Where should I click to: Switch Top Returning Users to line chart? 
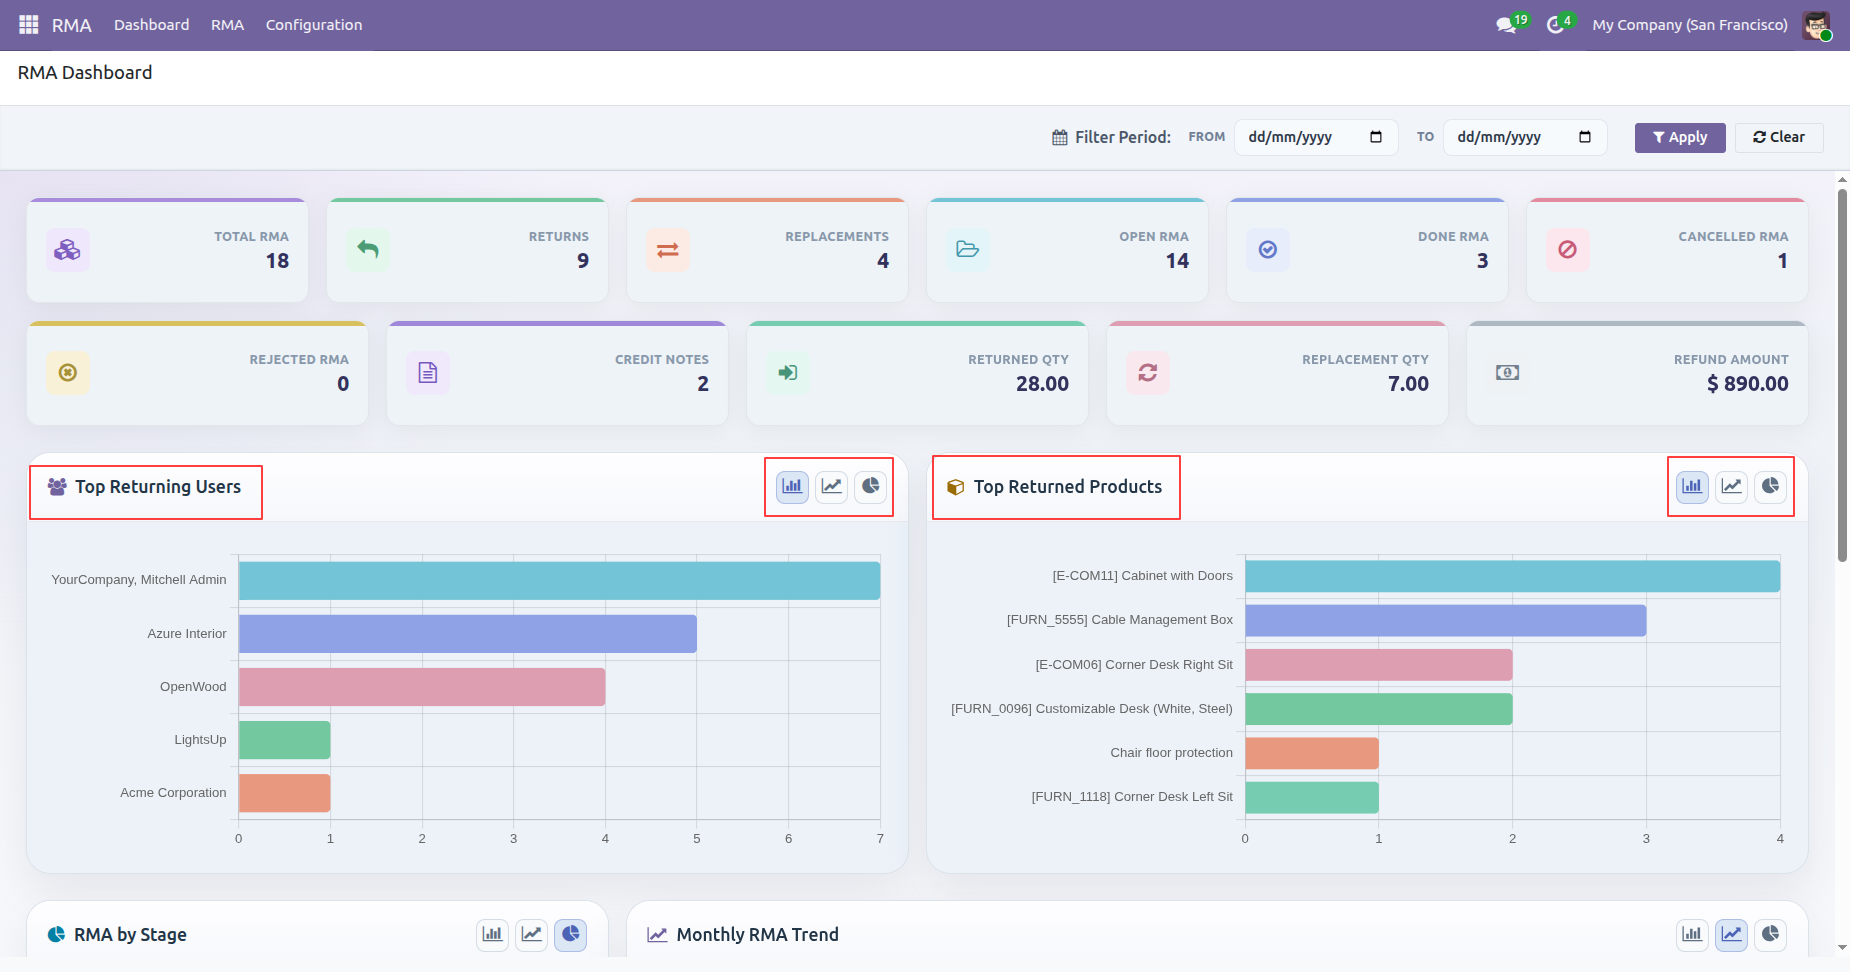[832, 486]
